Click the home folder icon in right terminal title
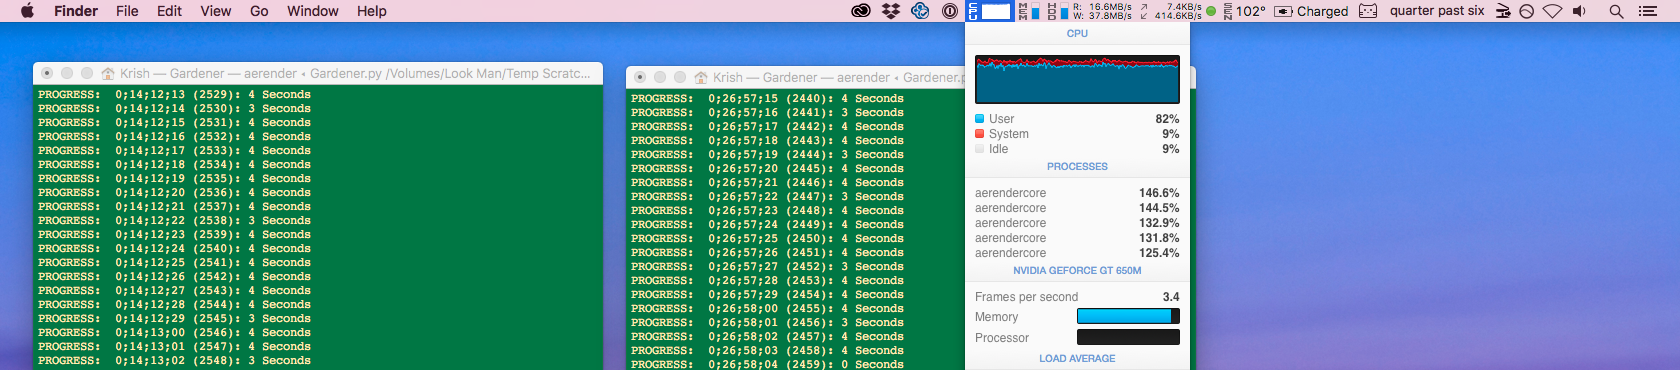Viewport: 1680px width, 370px height. coord(701,78)
